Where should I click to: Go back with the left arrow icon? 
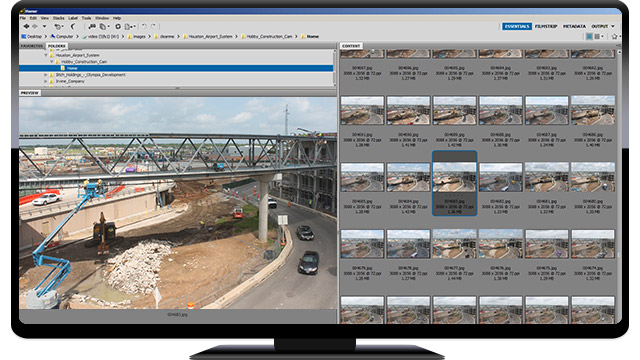click(x=26, y=26)
